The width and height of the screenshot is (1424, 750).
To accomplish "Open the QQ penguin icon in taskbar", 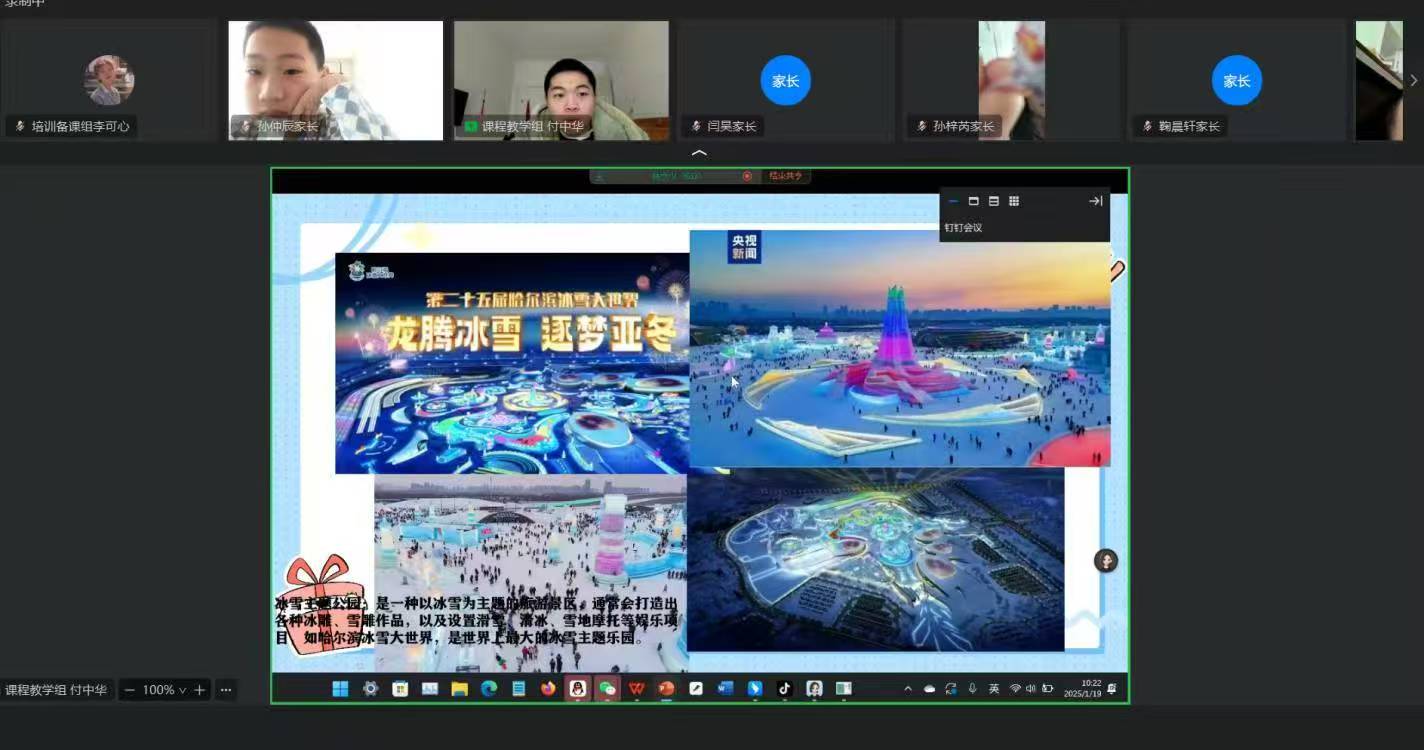I will [x=578, y=688].
